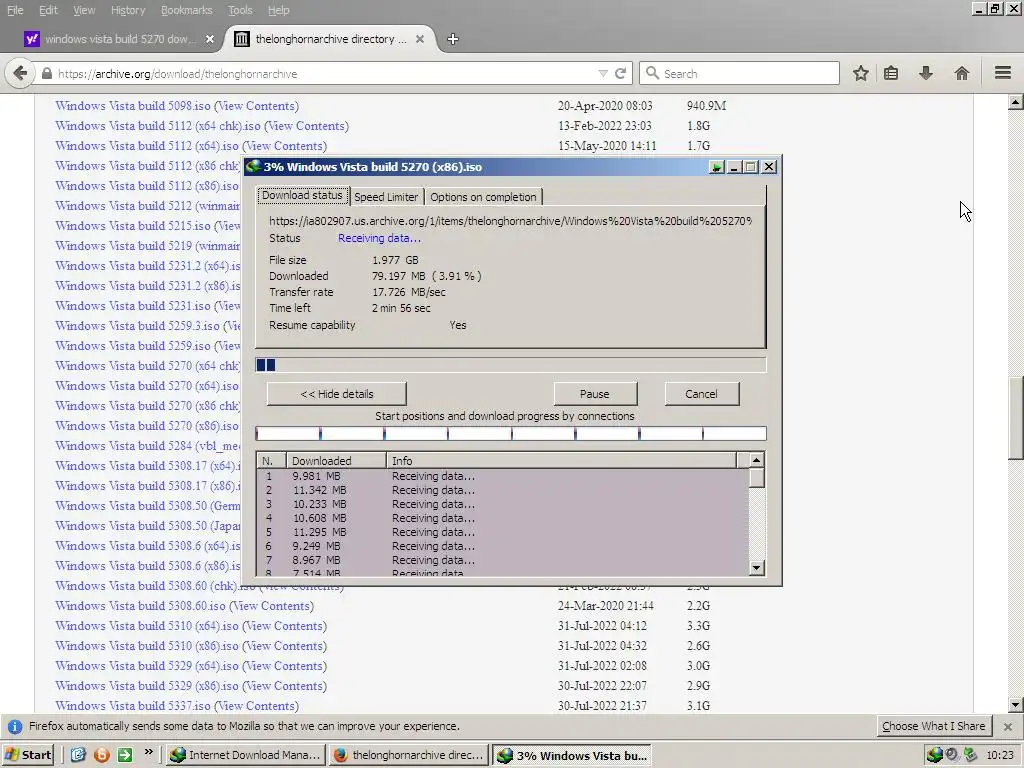Click the IDM tray-minimize icon in dialog titlebar
This screenshot has width=1024, height=768.
[716, 167]
